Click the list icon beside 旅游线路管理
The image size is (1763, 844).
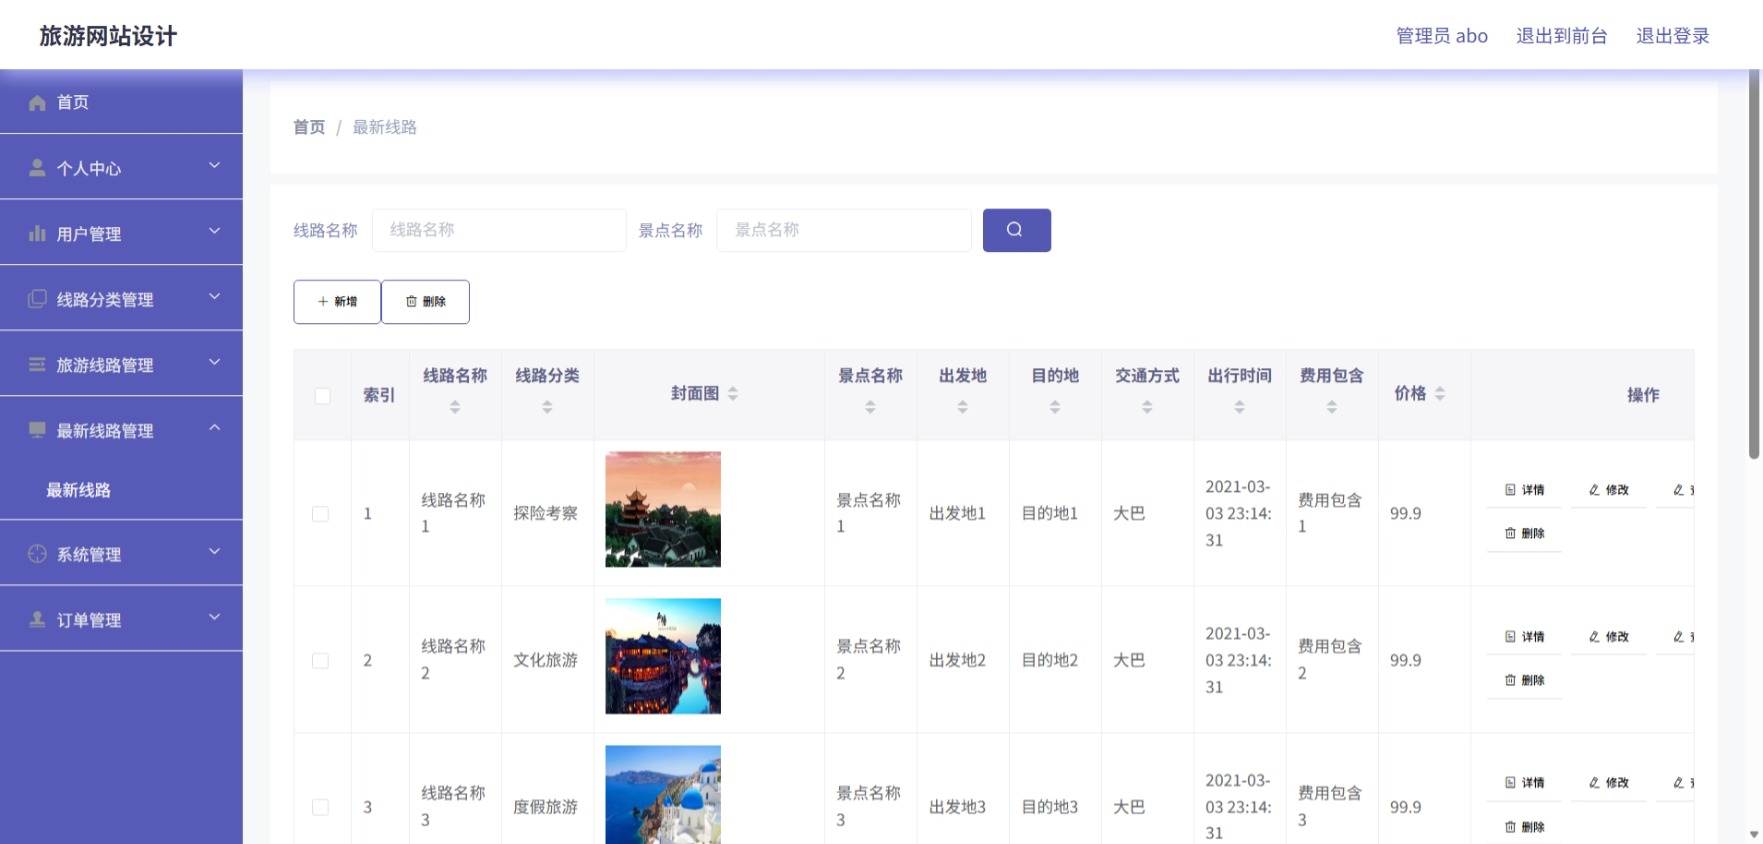point(37,365)
